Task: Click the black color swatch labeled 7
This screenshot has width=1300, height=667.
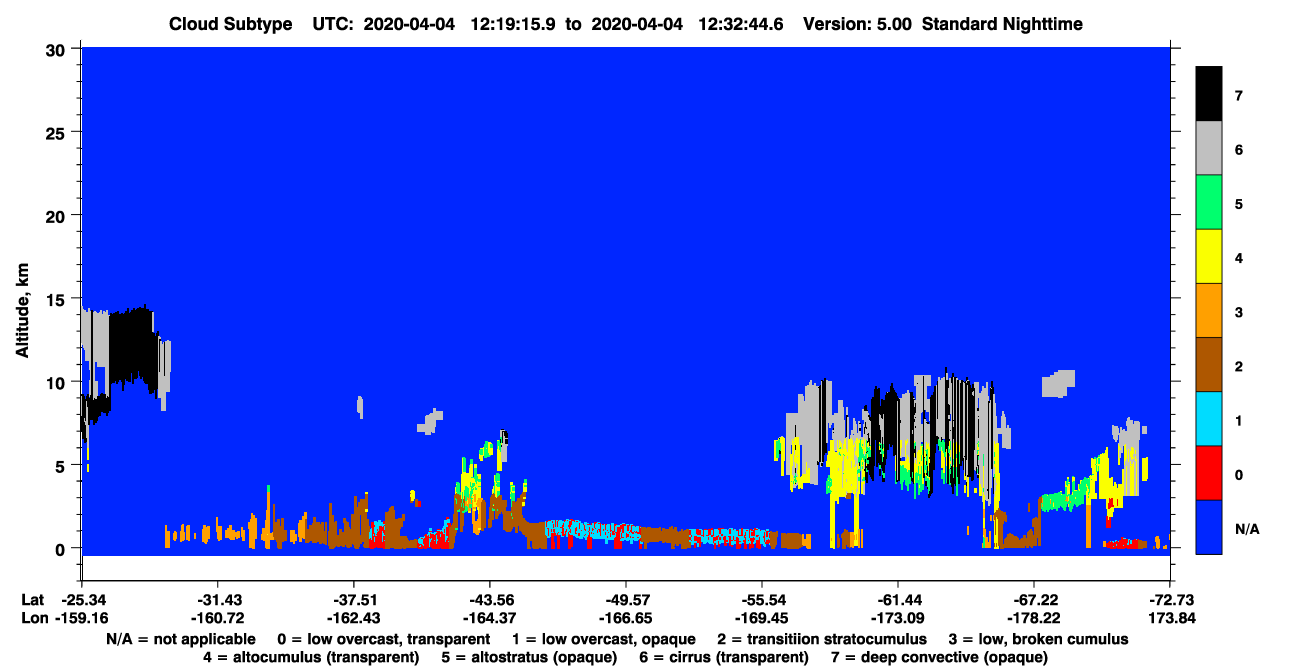Action: [x=1209, y=94]
